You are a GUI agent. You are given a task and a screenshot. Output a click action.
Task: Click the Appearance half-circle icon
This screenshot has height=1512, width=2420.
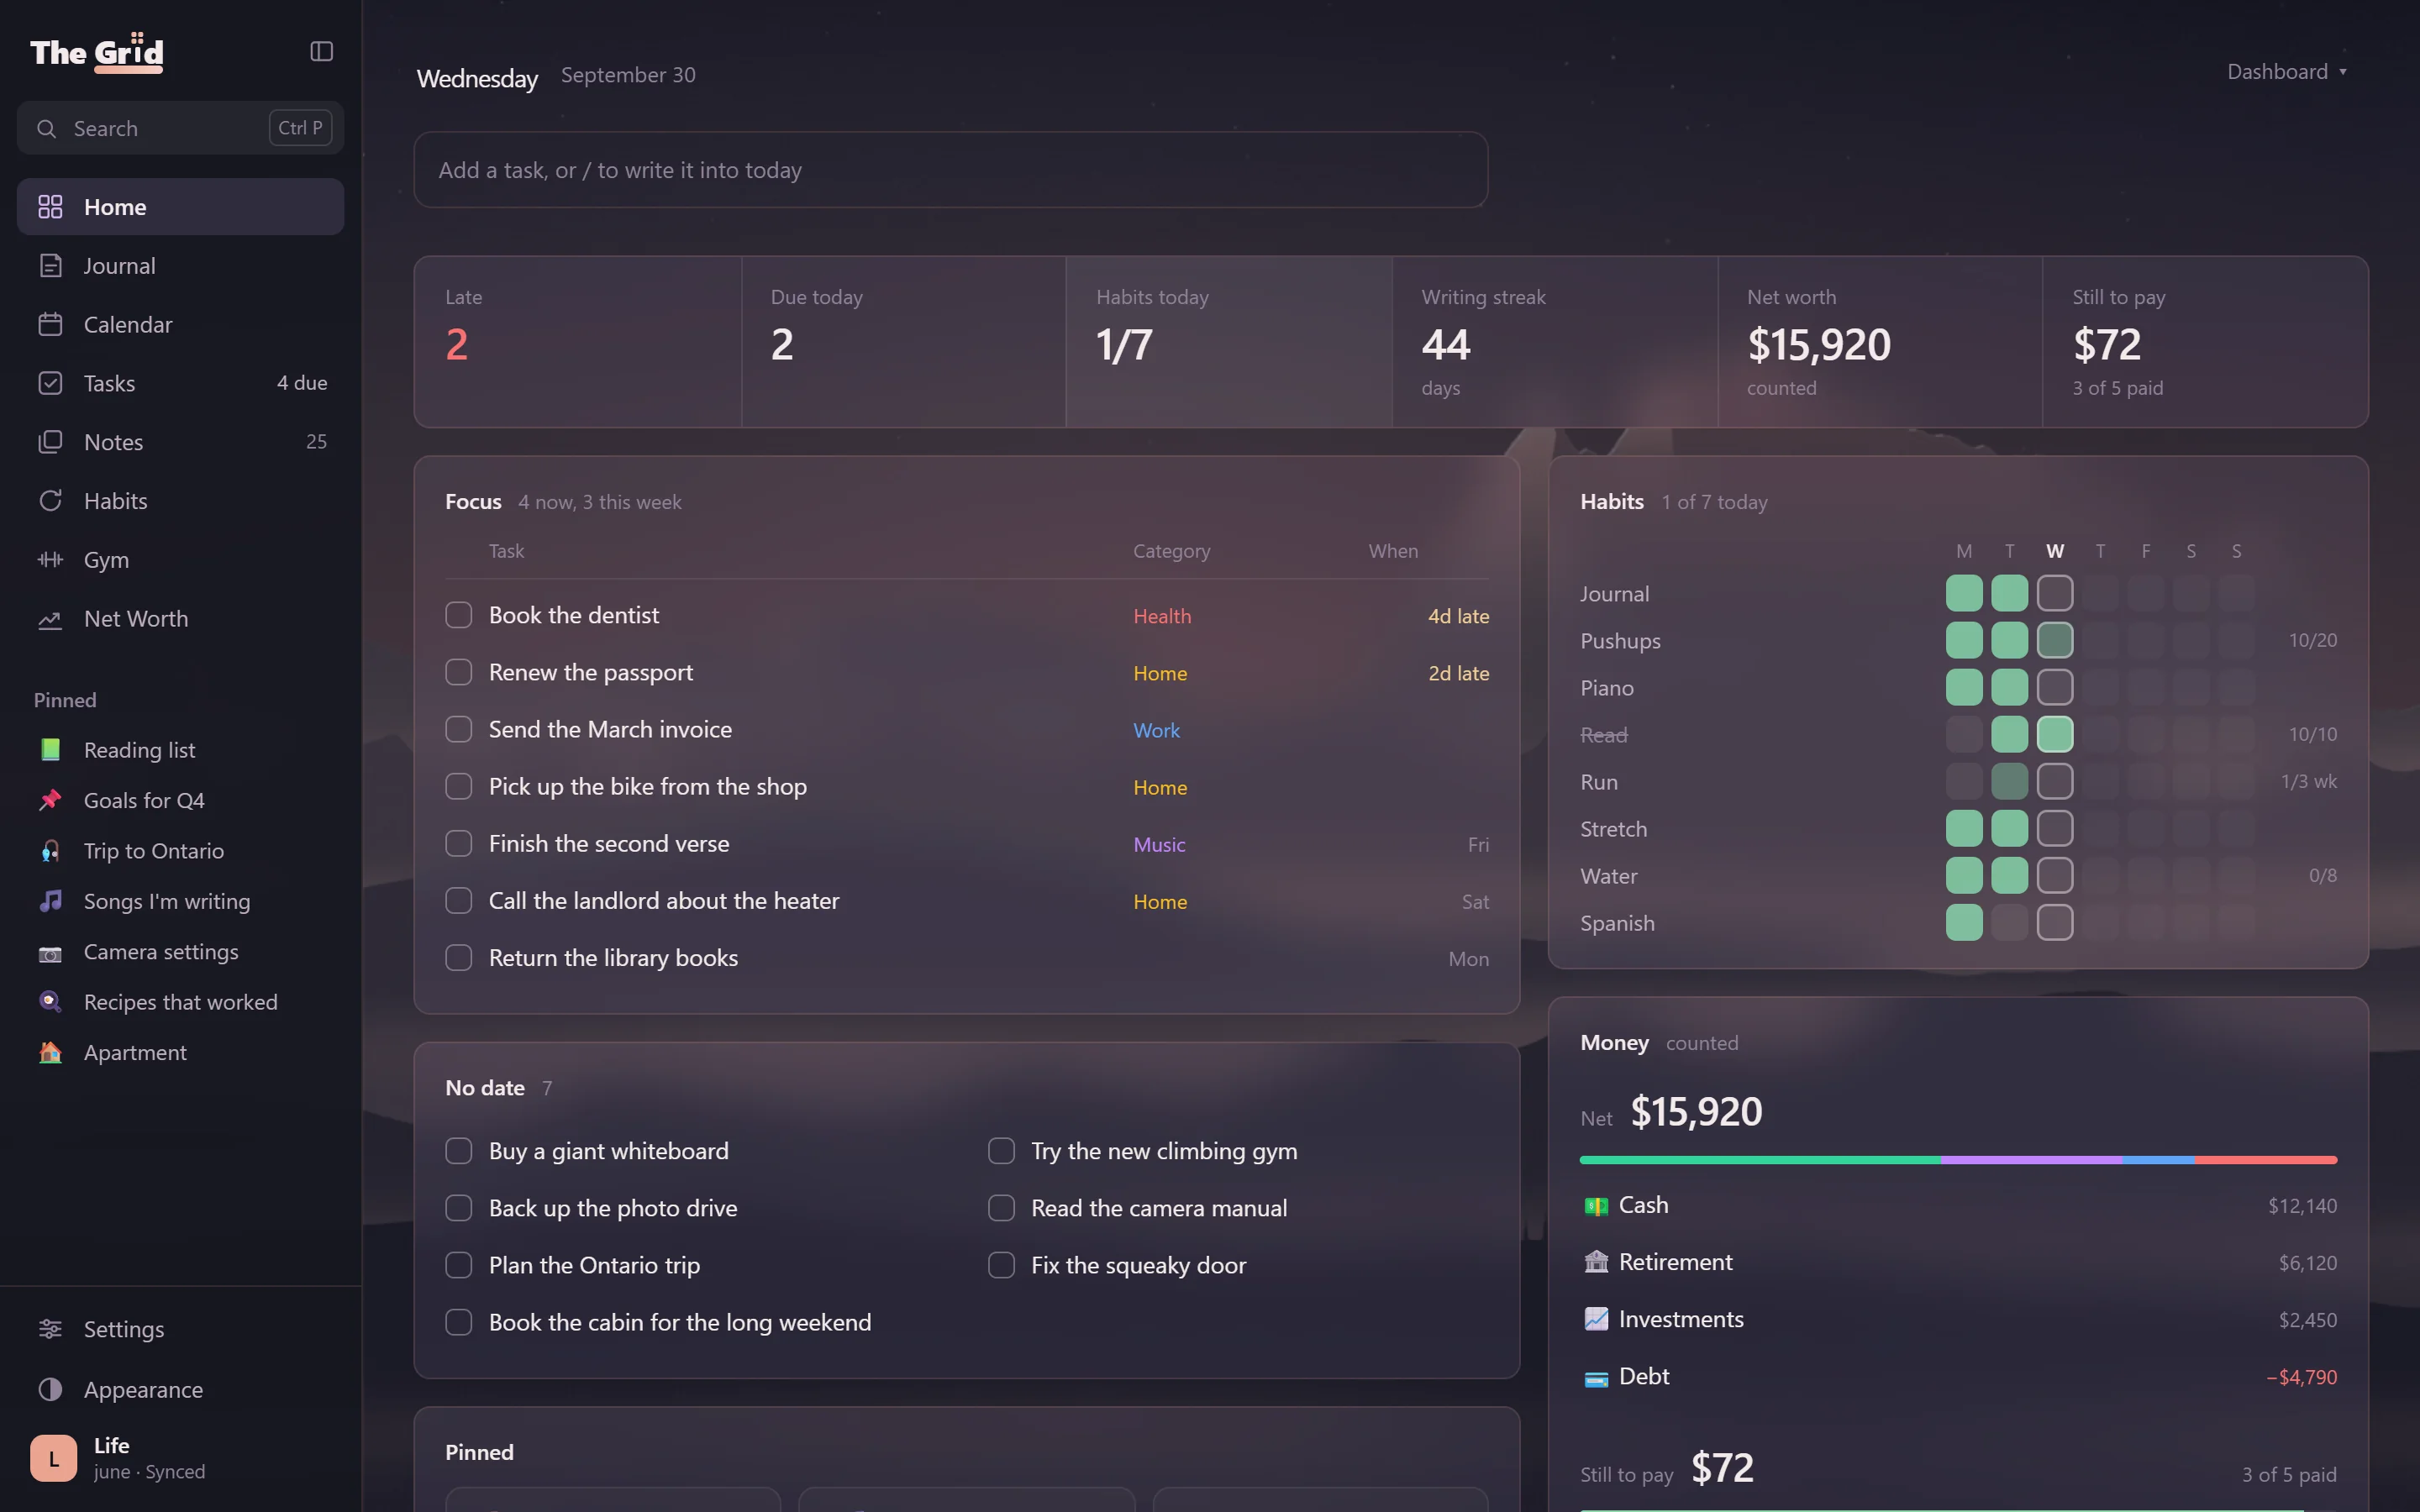pos(50,1390)
